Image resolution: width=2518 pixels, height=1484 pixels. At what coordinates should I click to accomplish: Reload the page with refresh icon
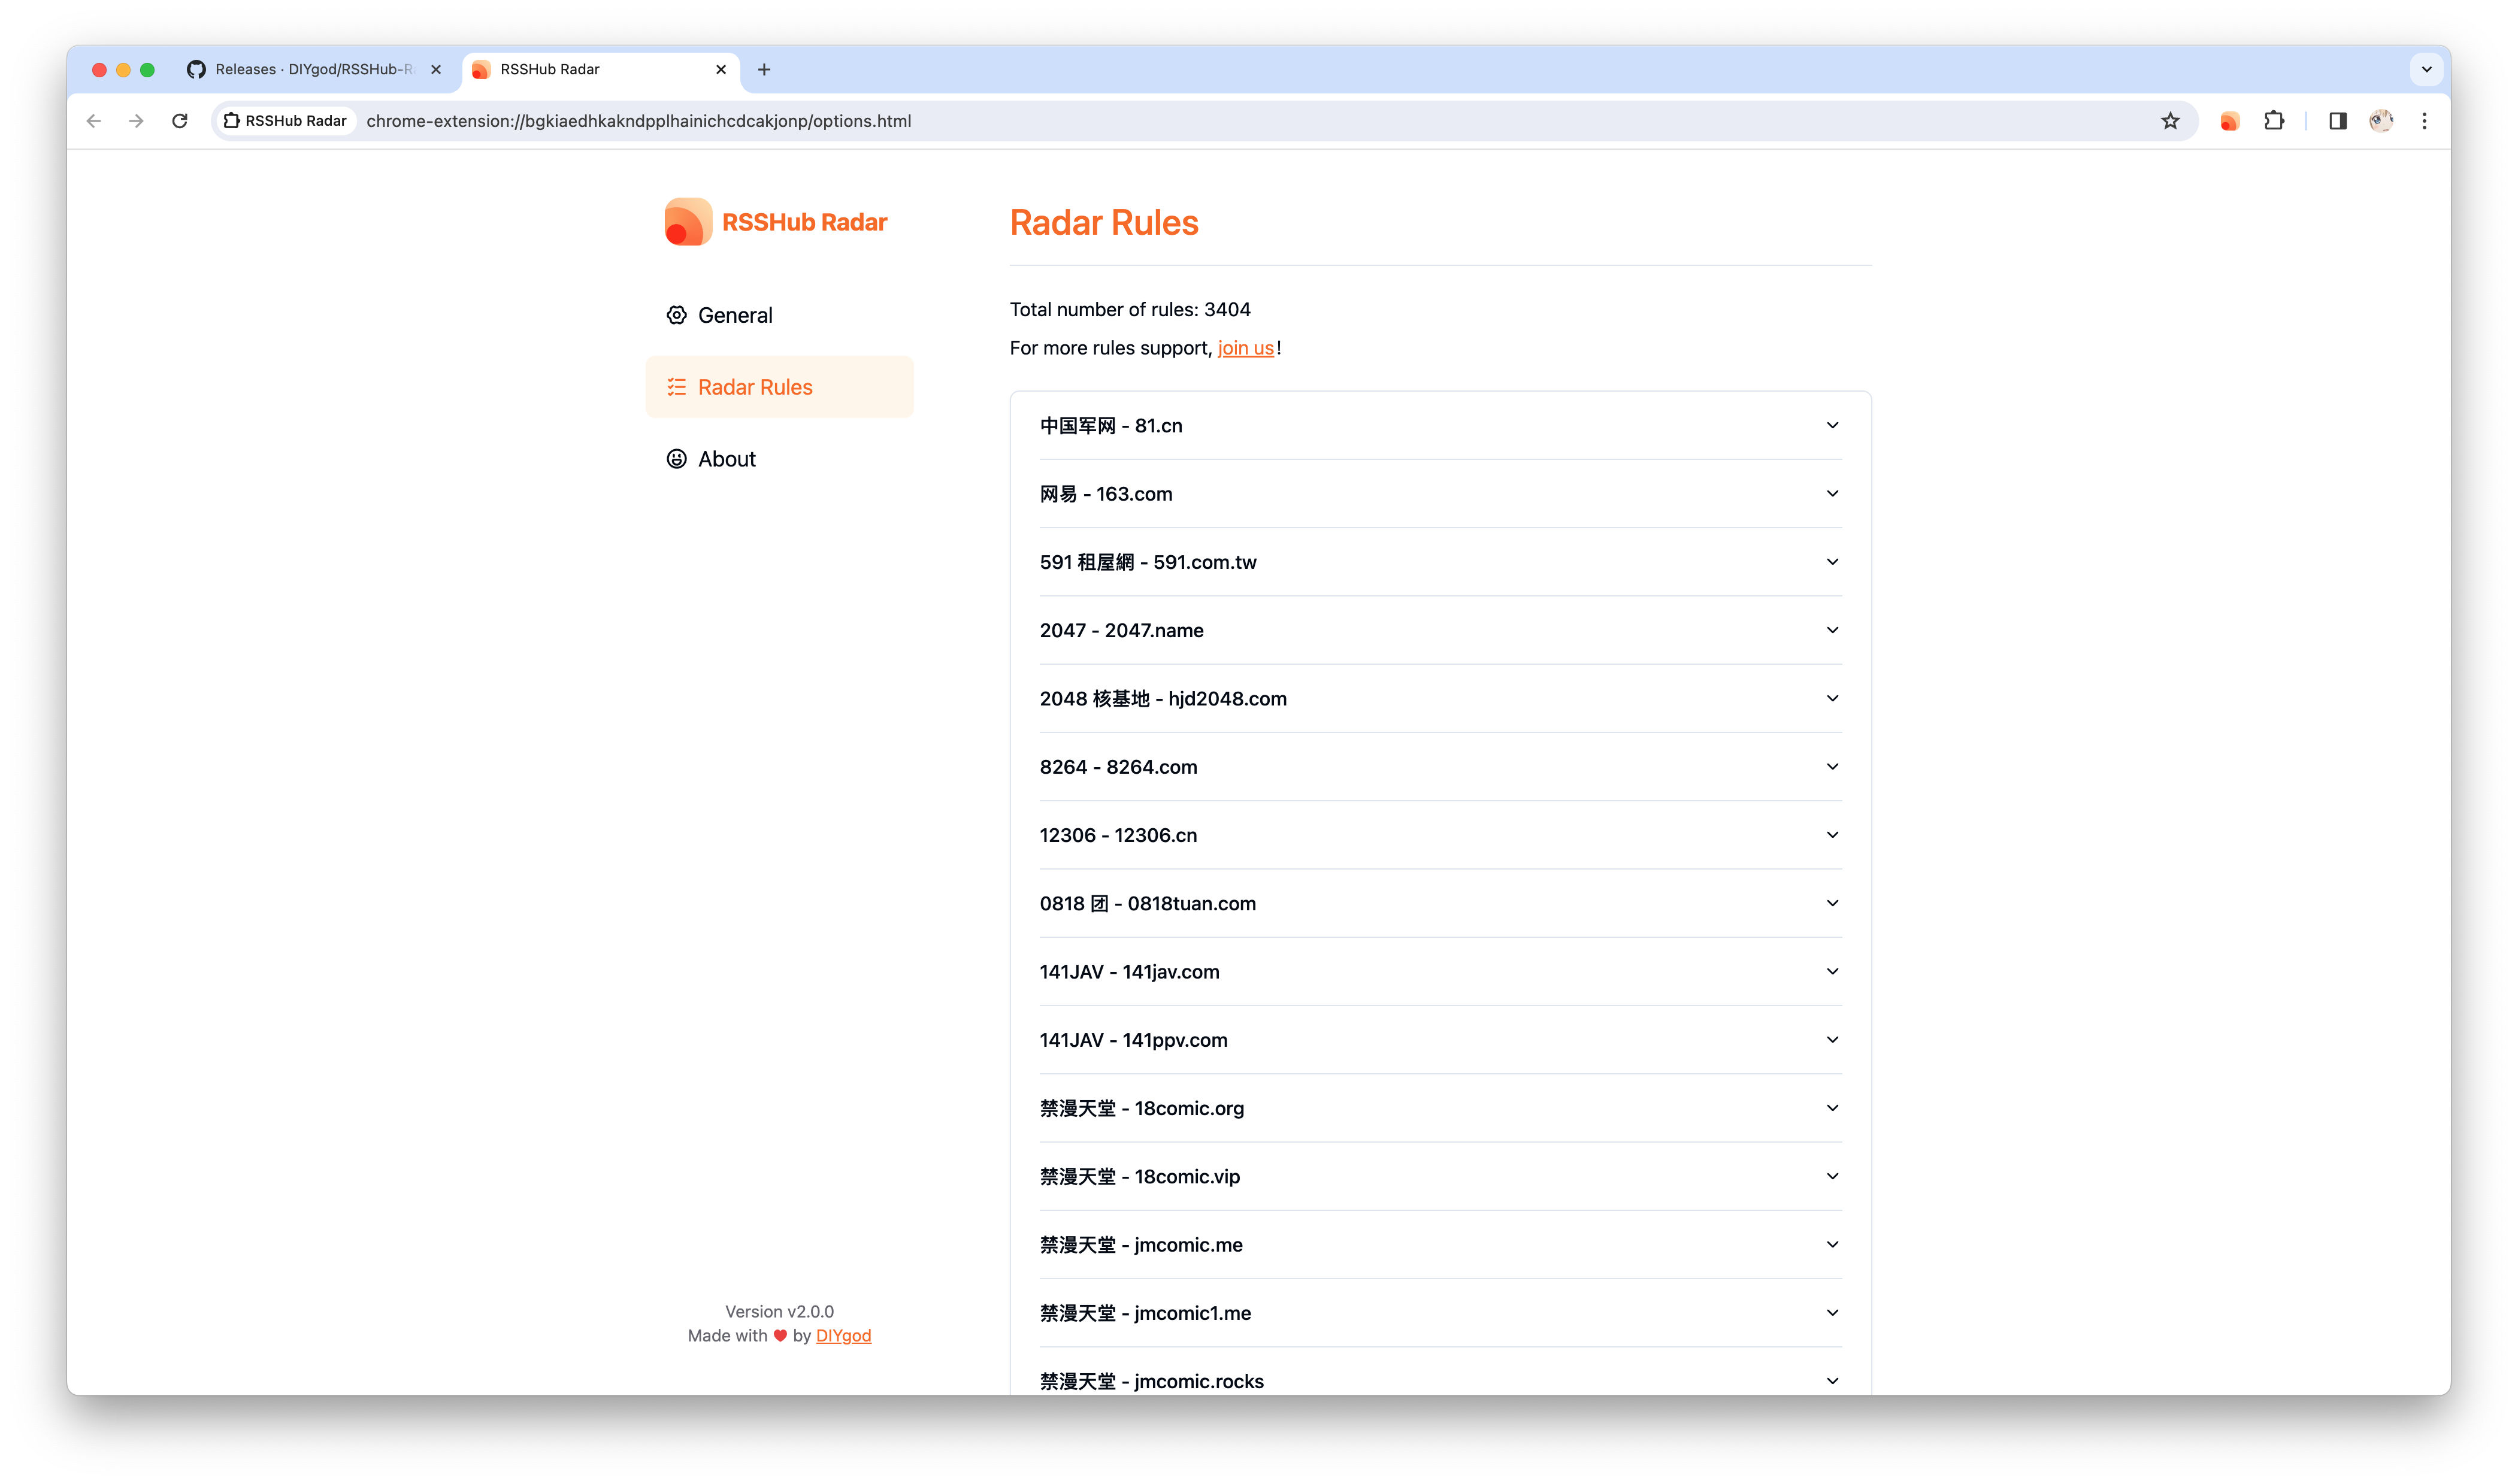180,121
